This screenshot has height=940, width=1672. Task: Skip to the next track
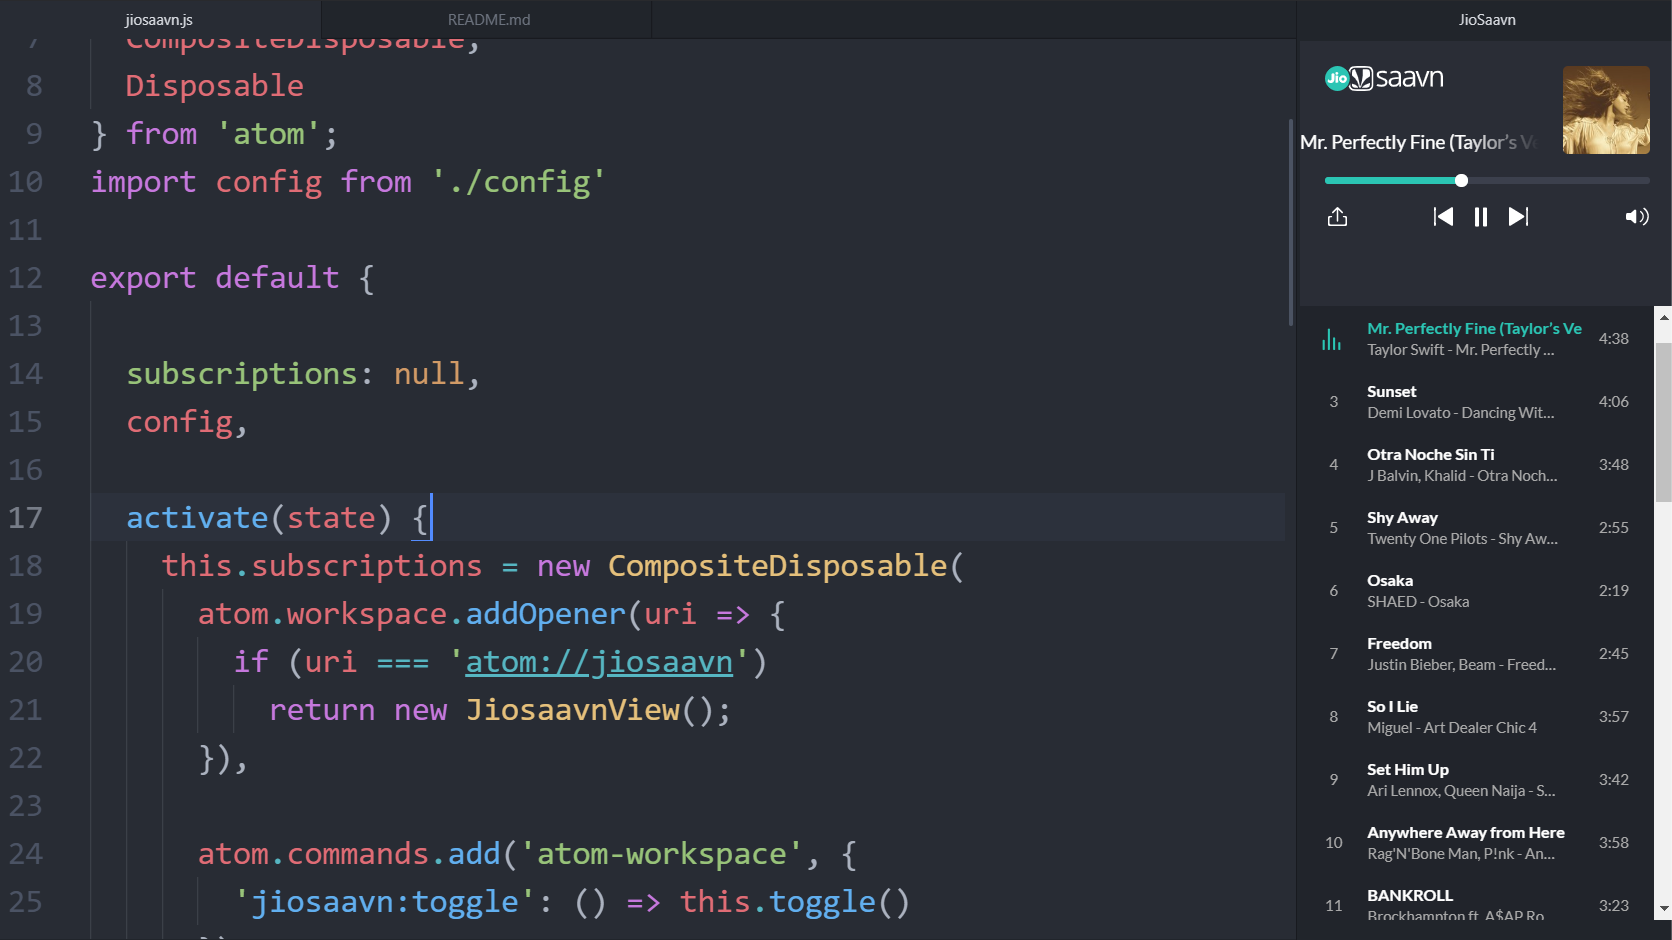click(x=1518, y=217)
